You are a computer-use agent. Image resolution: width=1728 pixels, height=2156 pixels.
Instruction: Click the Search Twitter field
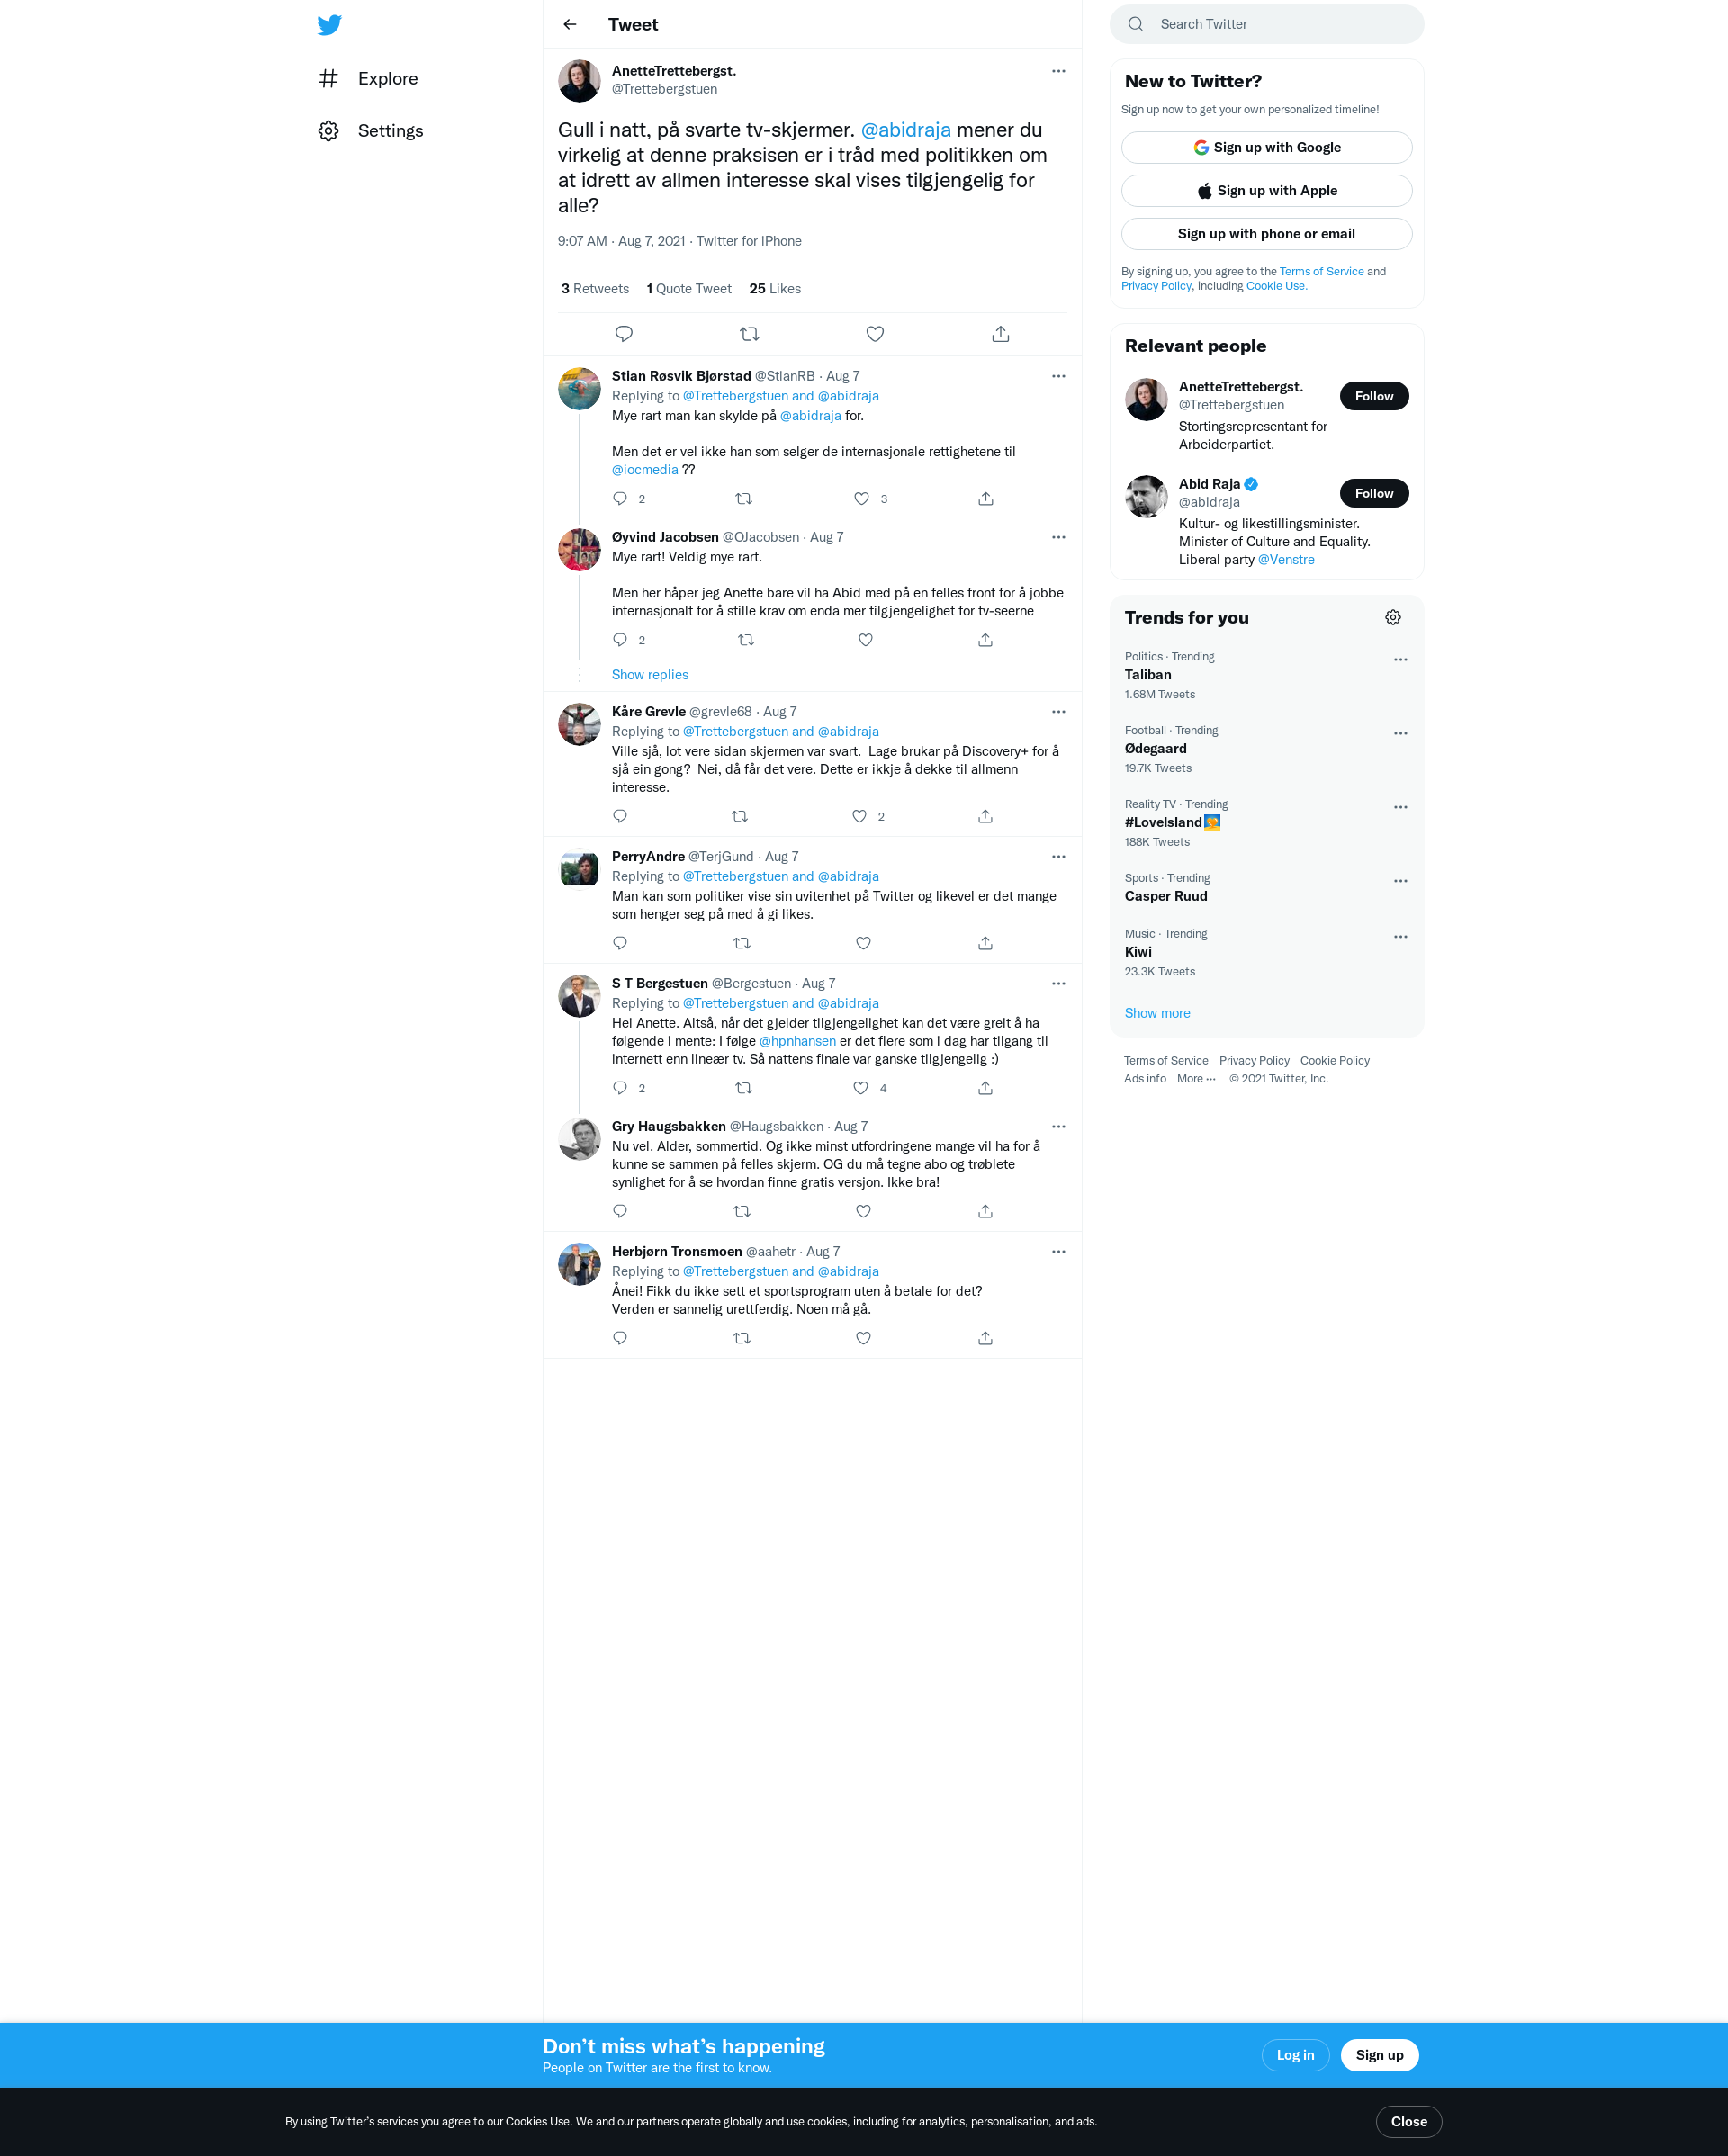pyautogui.click(x=1266, y=24)
